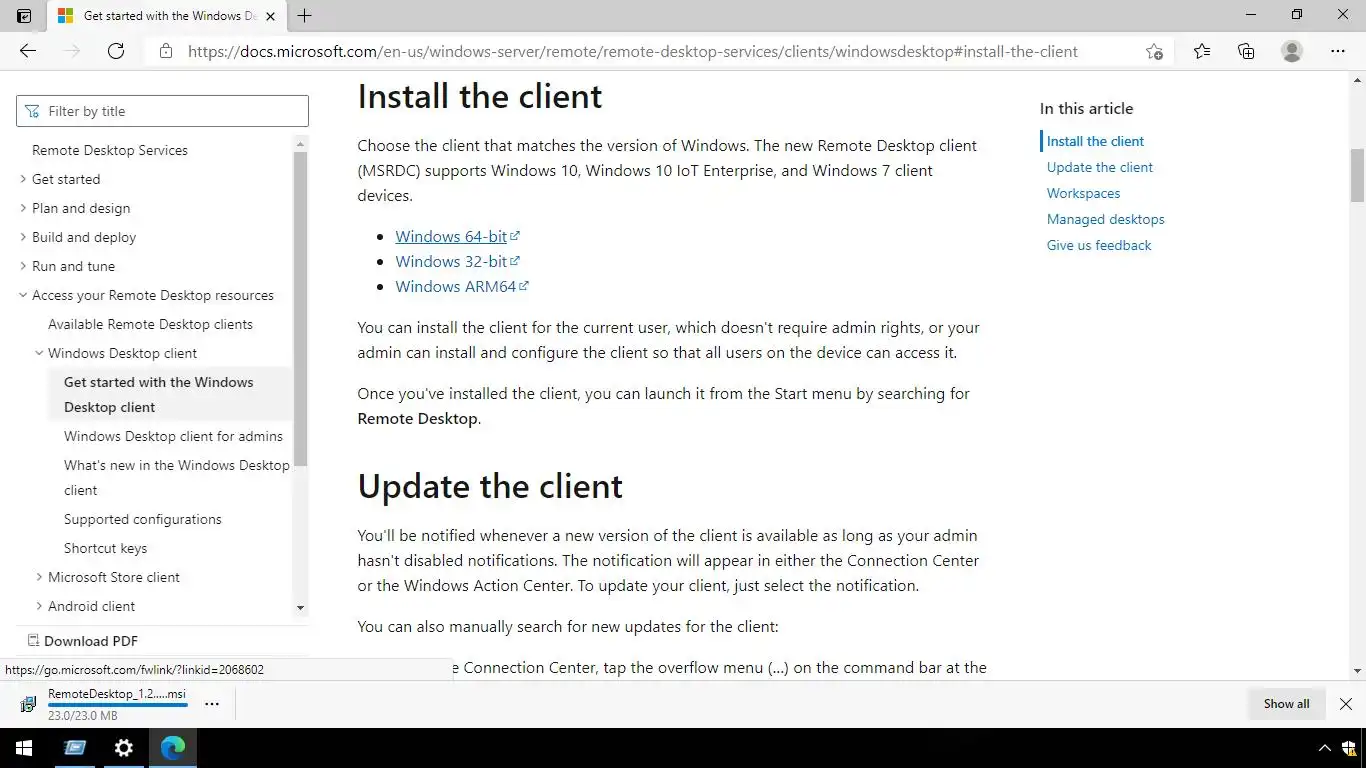The image size is (1366, 768).
Task: Expand the Run and tune node
Action: pos(23,266)
